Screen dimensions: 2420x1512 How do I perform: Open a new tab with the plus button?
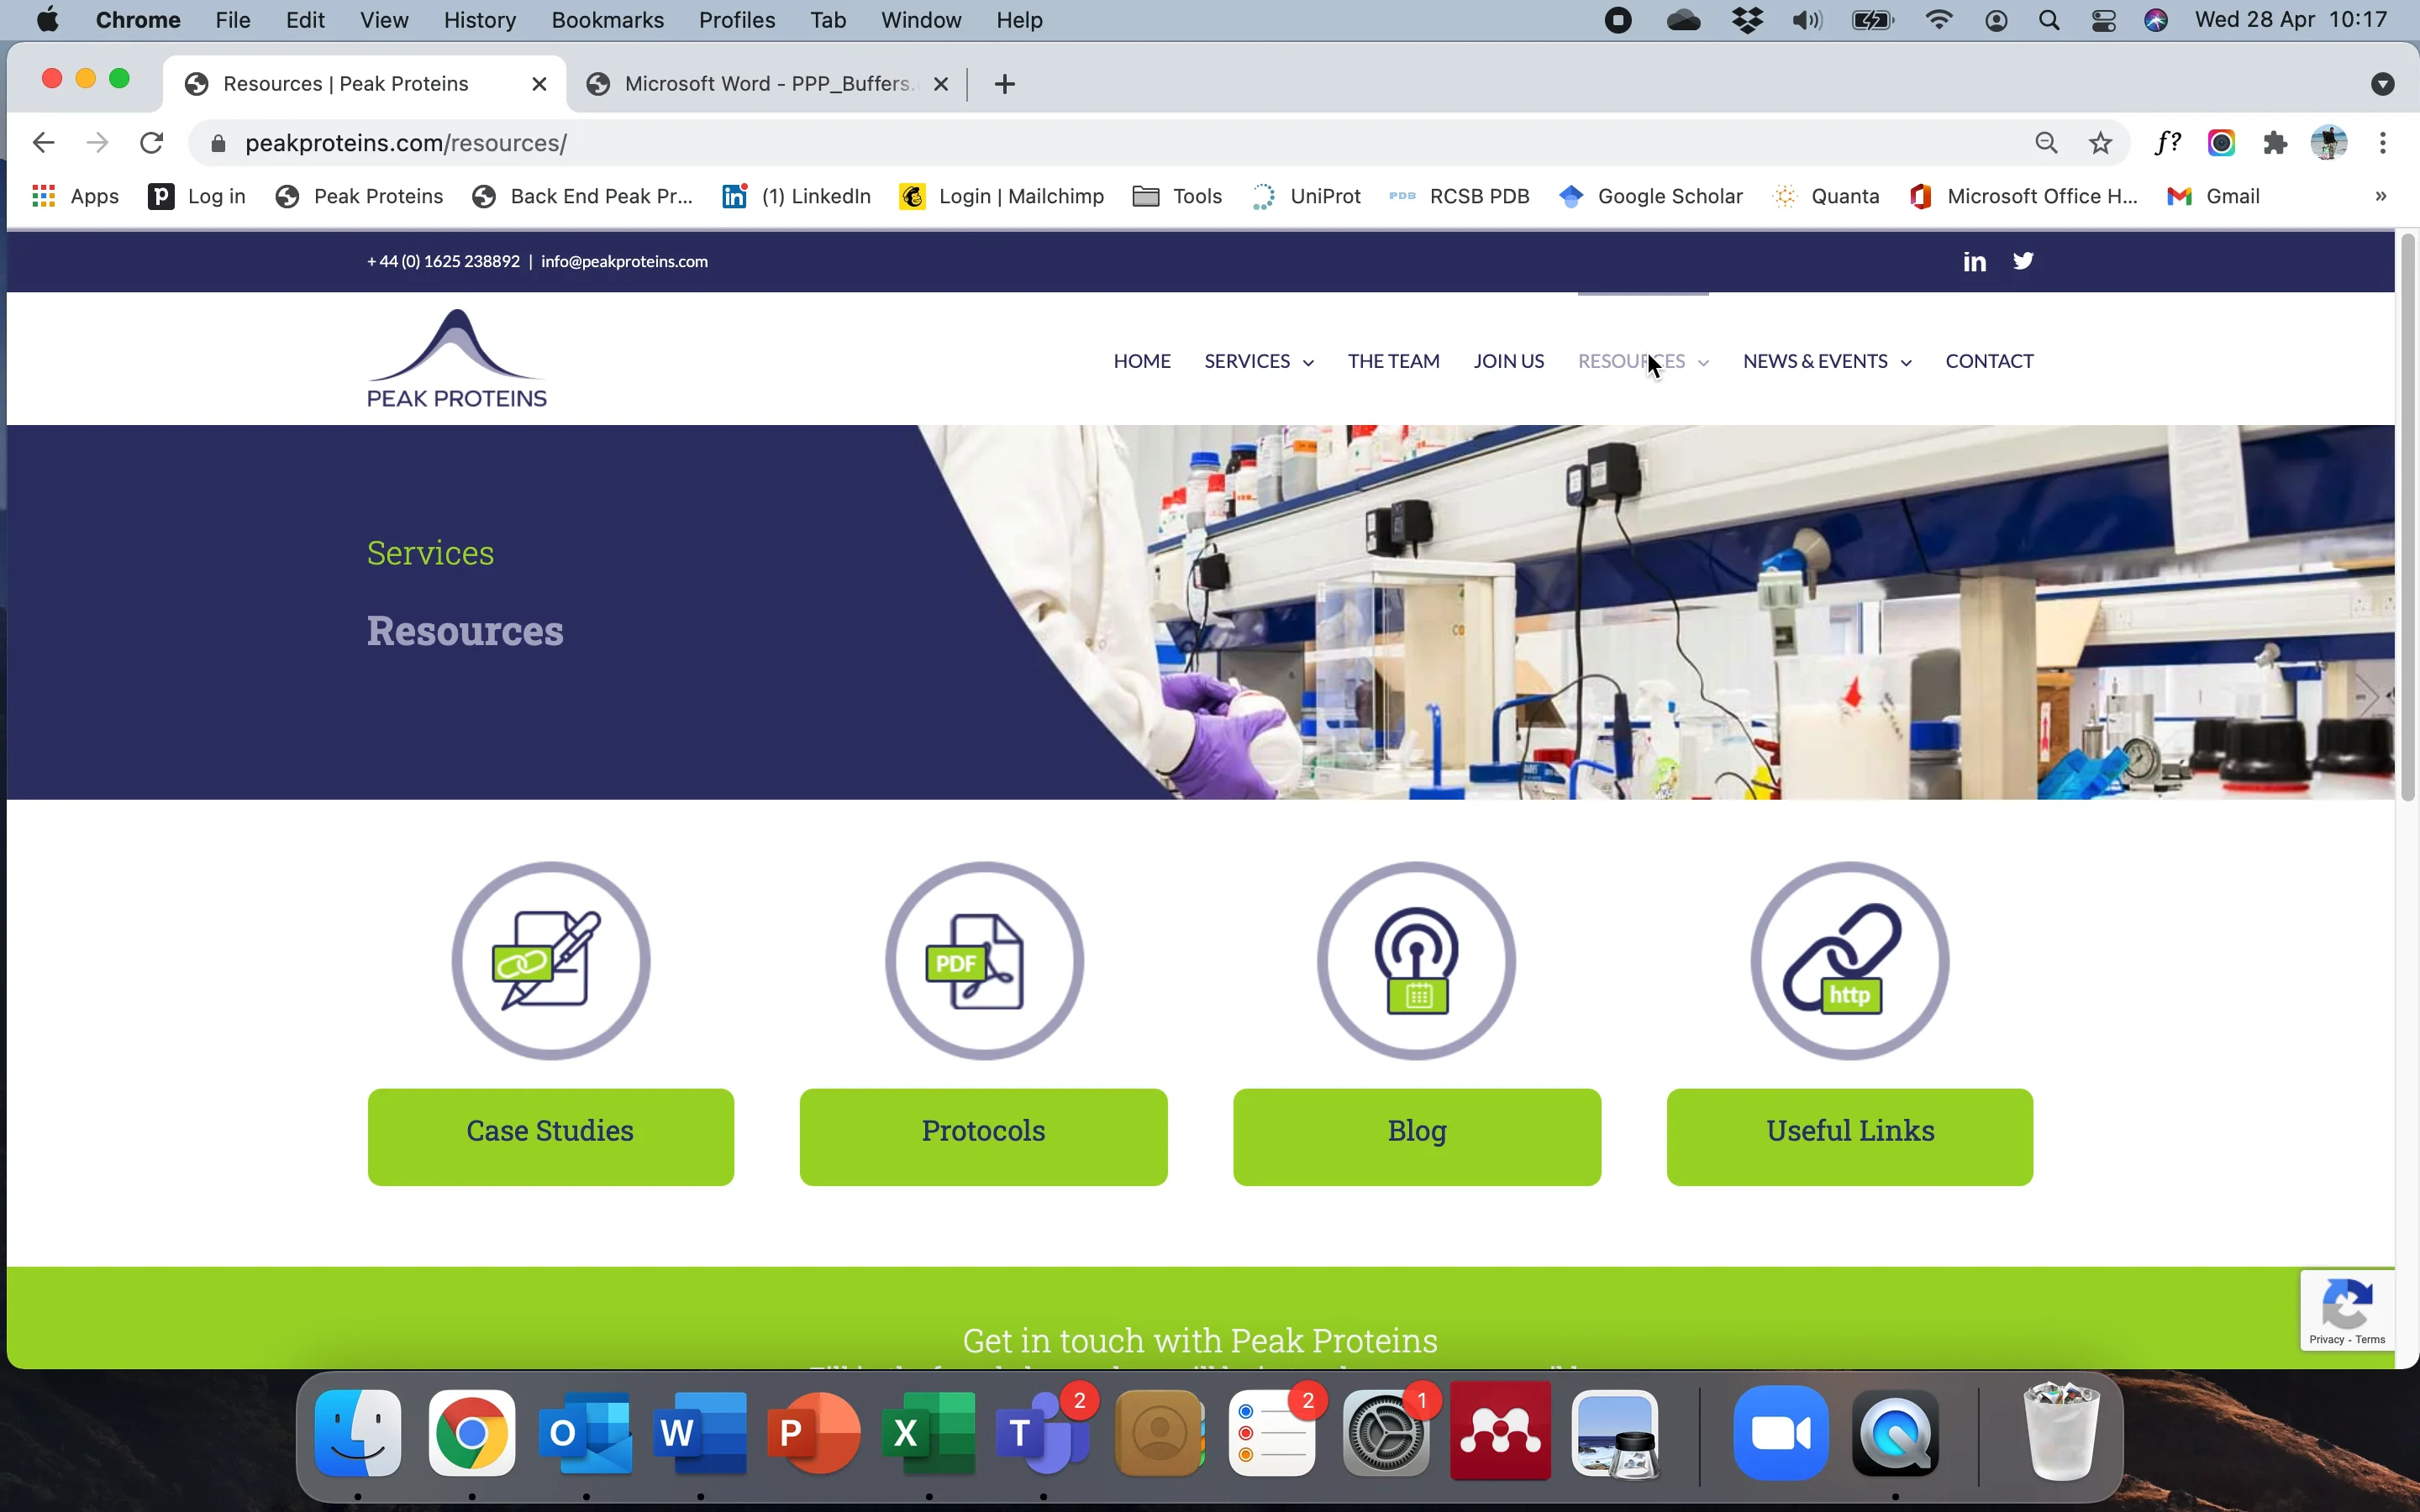click(1005, 84)
